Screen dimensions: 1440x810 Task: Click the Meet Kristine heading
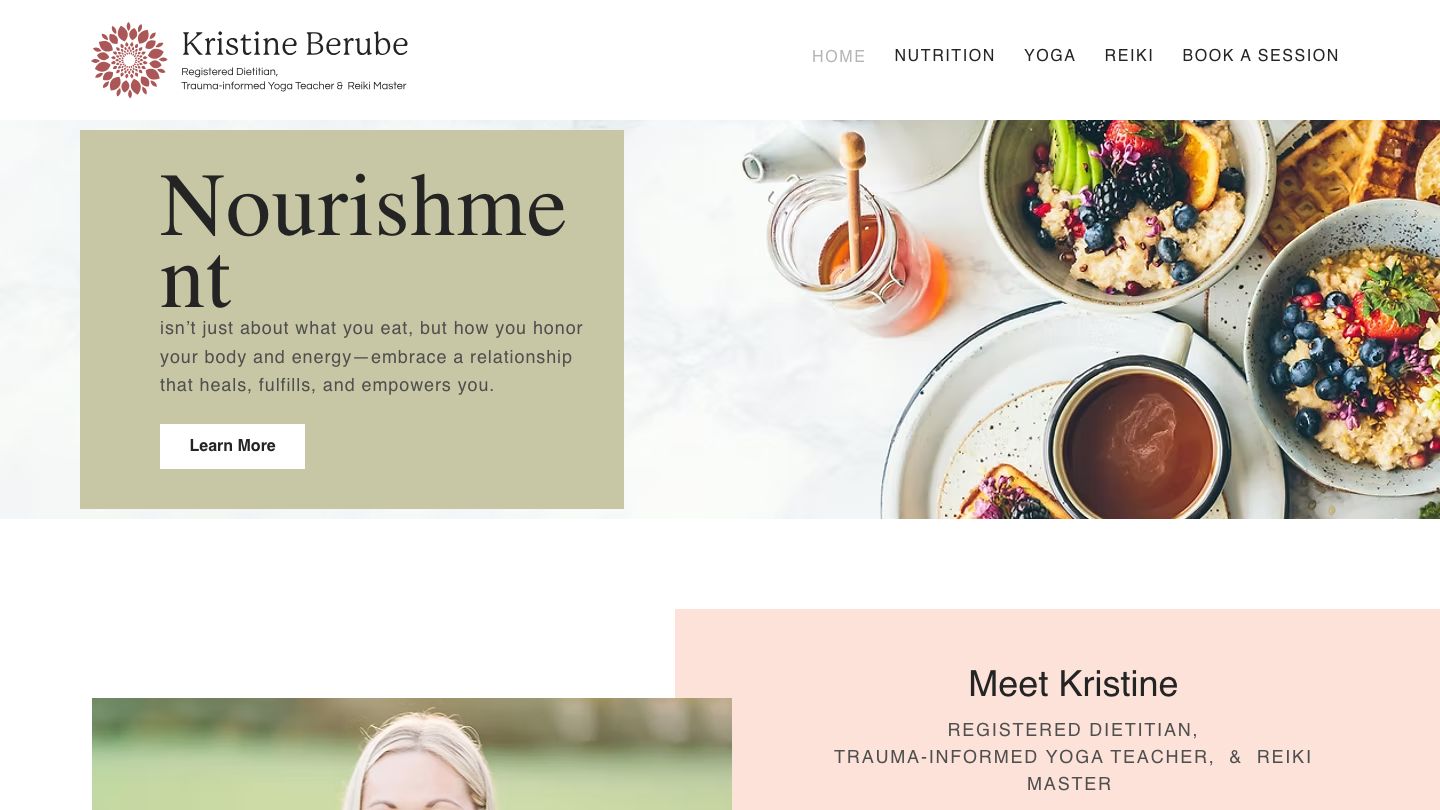1073,684
